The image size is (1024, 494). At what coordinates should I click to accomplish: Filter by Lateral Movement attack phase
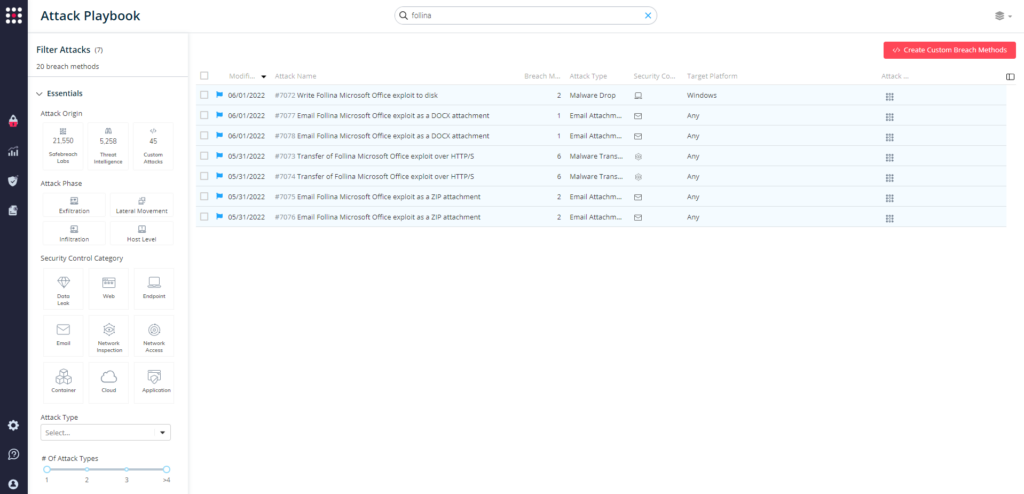[x=140, y=205]
